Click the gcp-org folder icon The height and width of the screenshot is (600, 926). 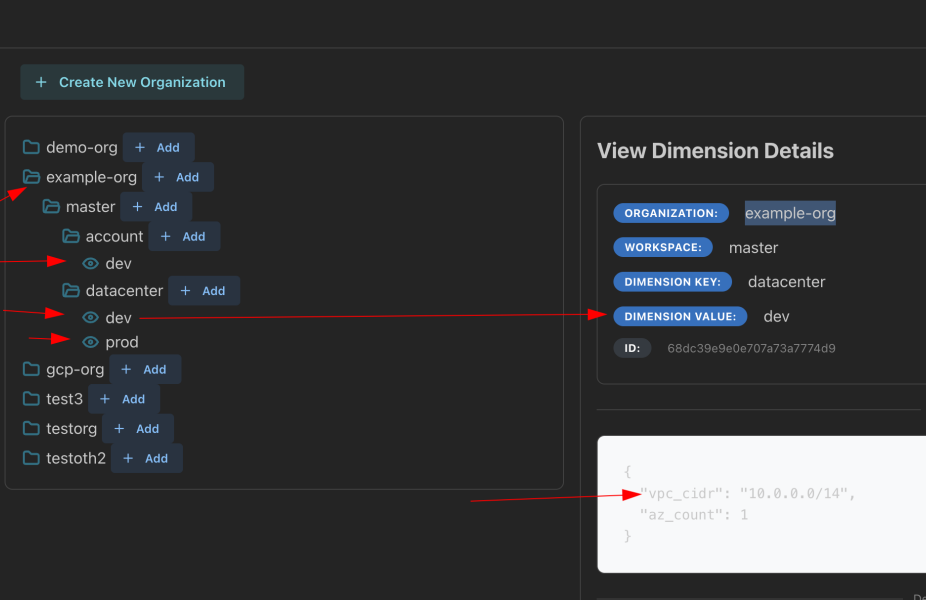tap(31, 369)
